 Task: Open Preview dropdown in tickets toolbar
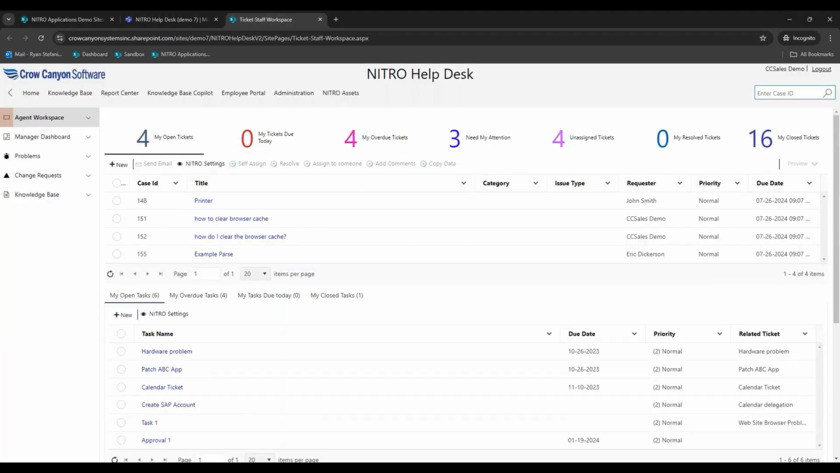802,164
